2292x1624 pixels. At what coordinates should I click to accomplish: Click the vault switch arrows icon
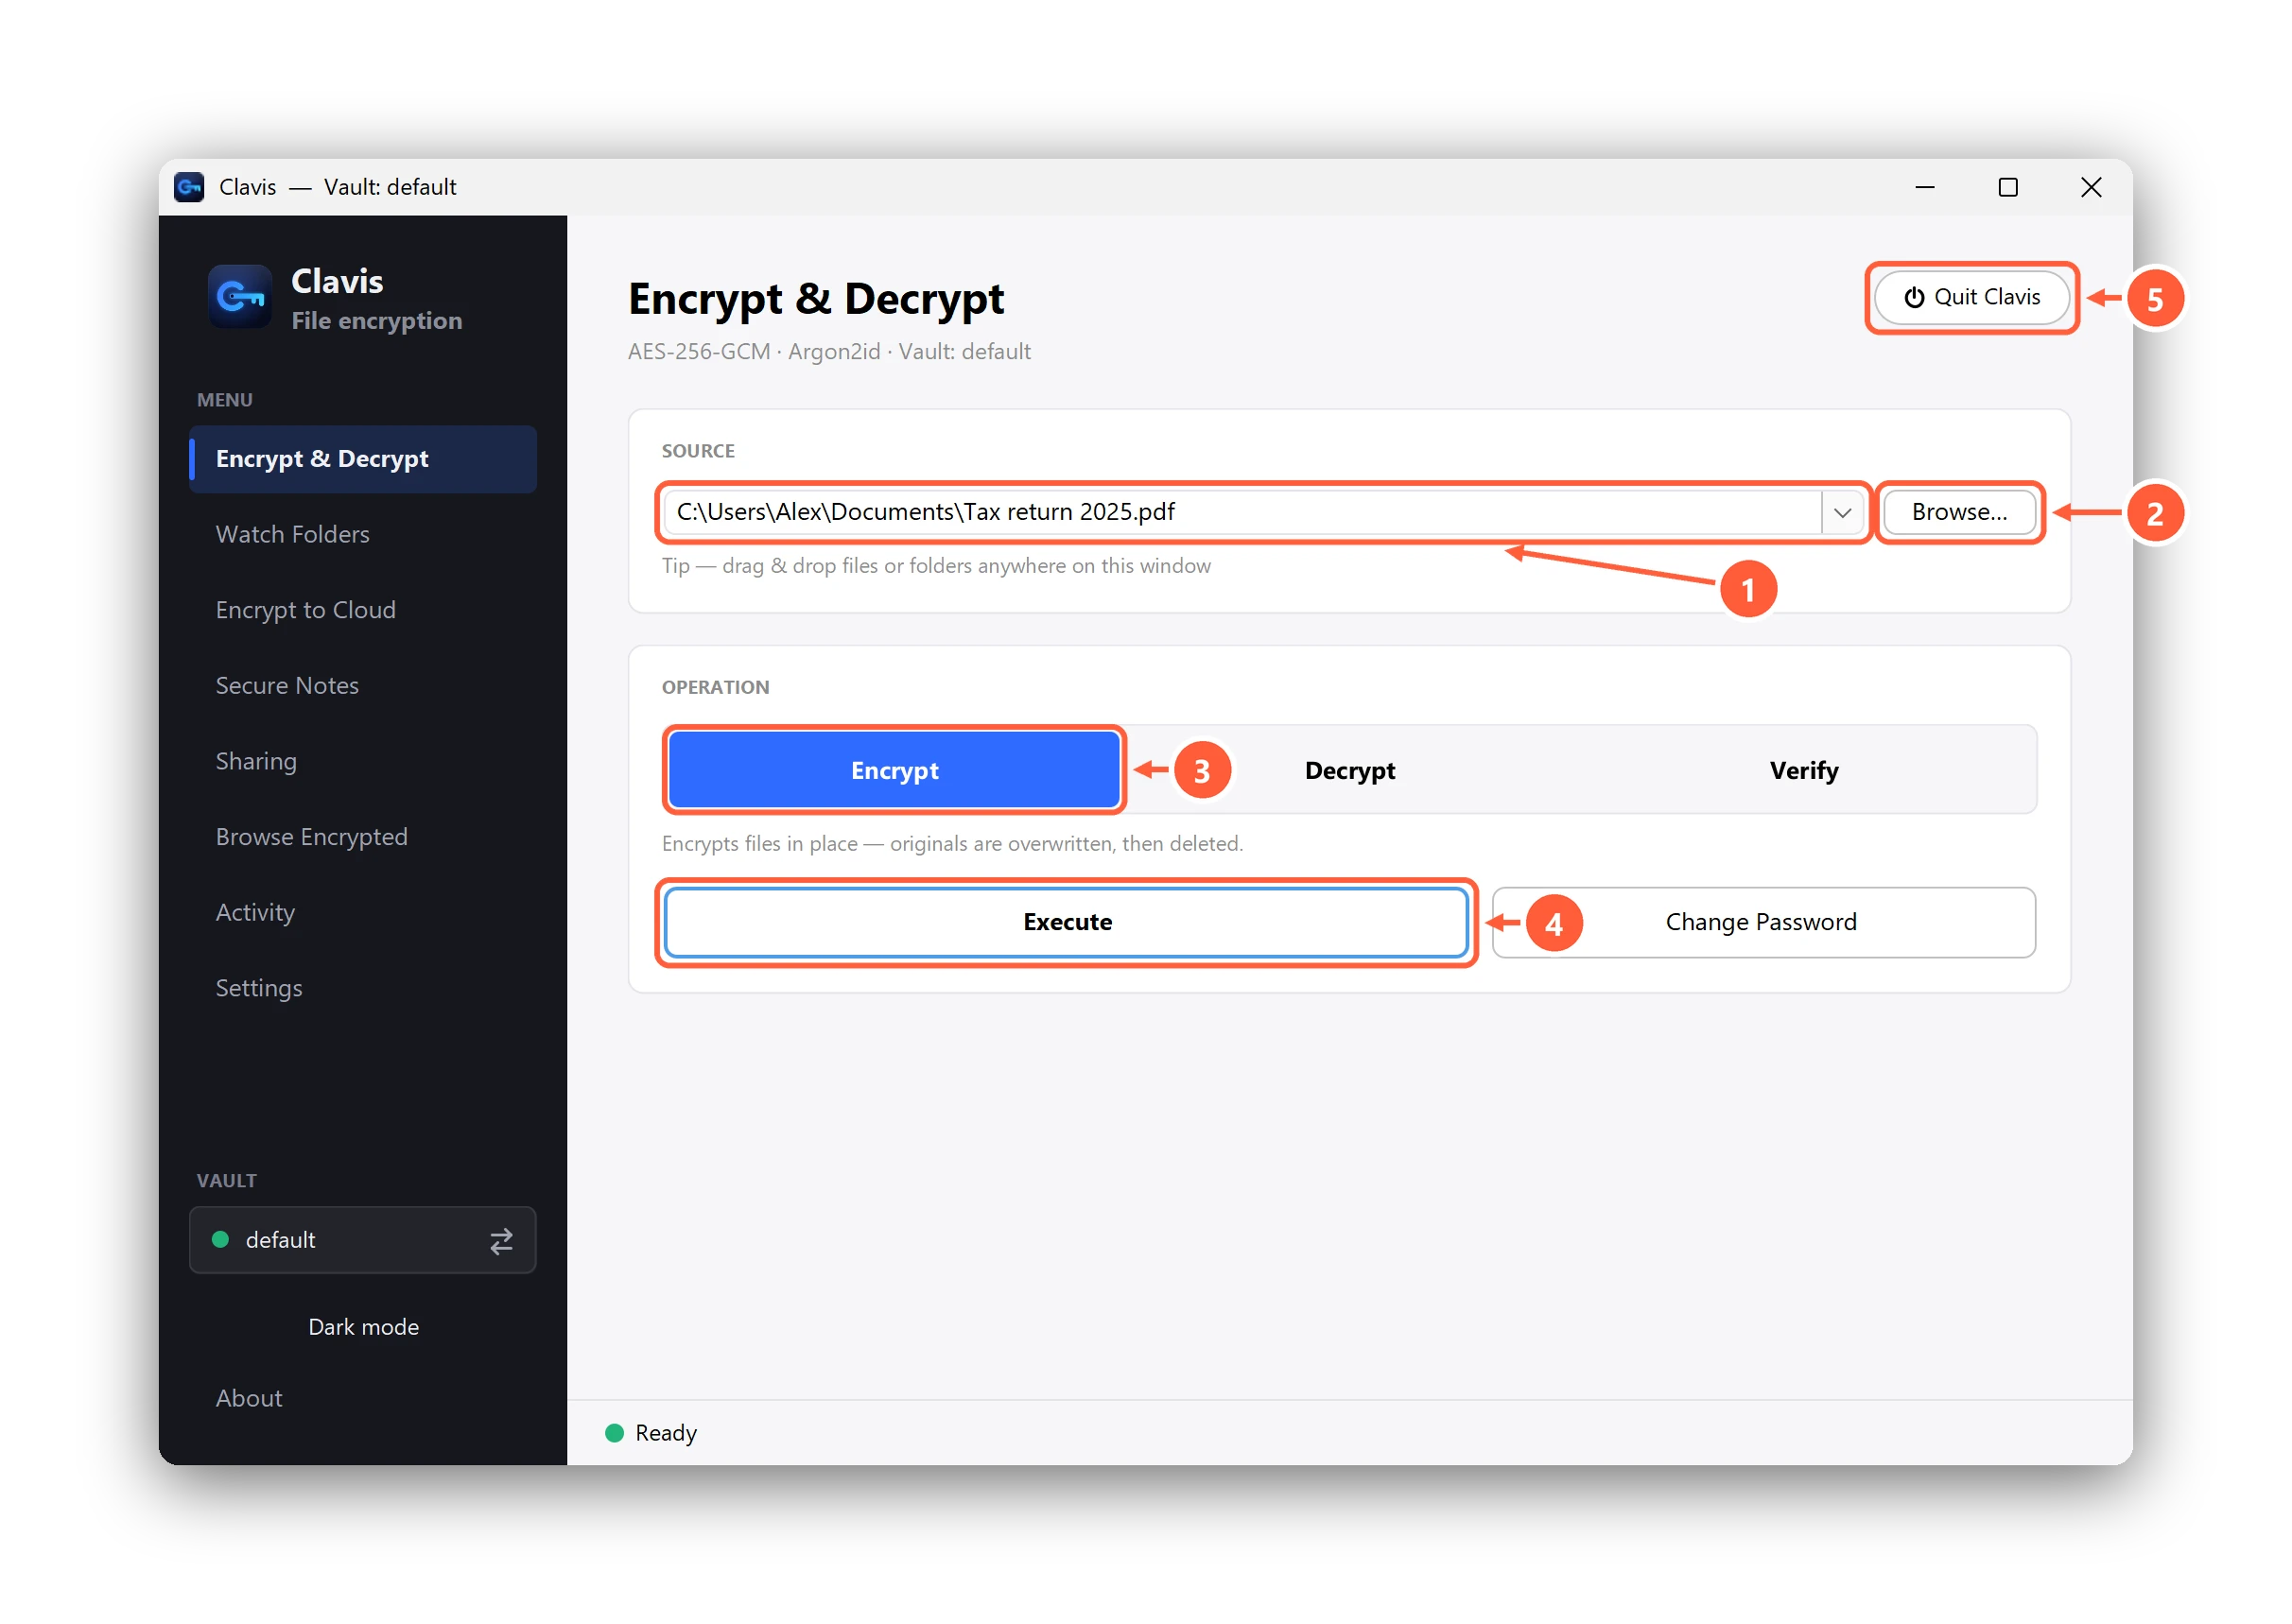[x=501, y=1240]
